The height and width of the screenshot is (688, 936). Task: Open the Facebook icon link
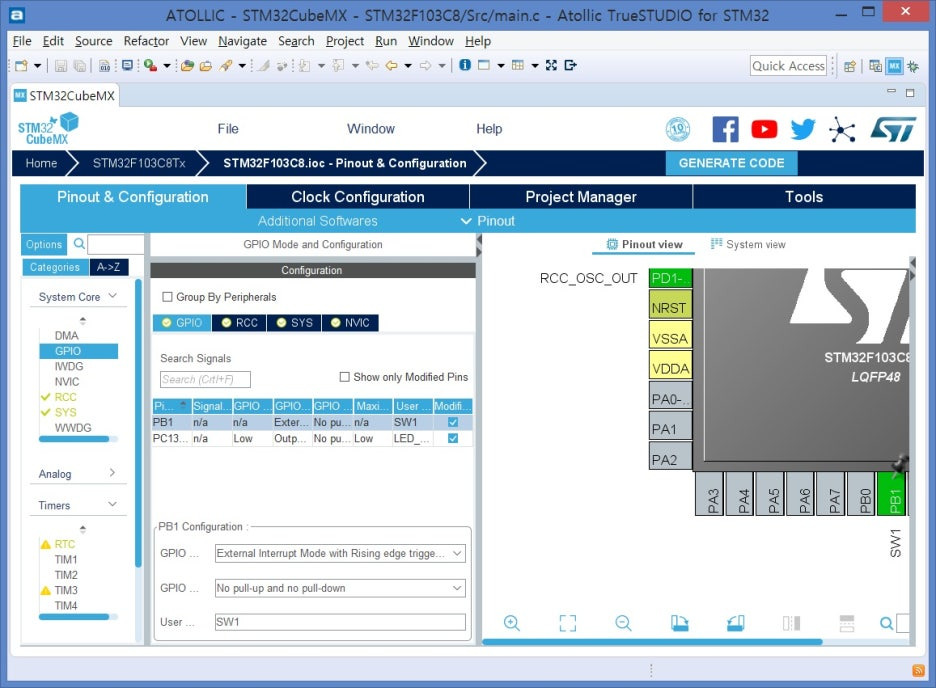(x=725, y=129)
